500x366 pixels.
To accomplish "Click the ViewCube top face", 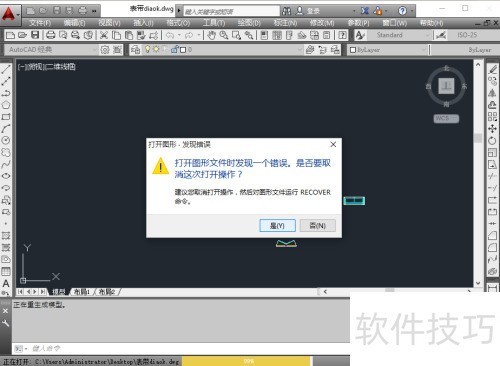I will coord(446,86).
